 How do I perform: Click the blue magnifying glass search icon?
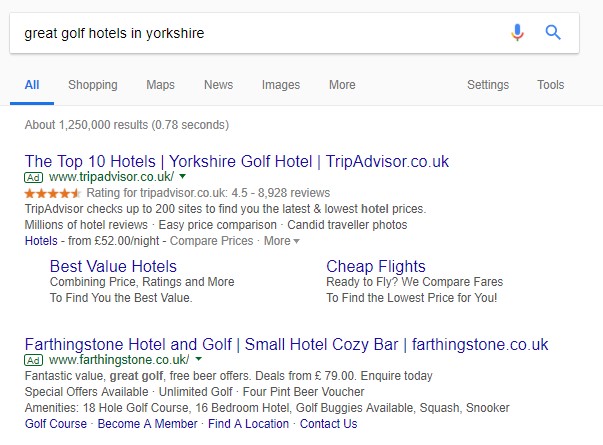point(553,32)
